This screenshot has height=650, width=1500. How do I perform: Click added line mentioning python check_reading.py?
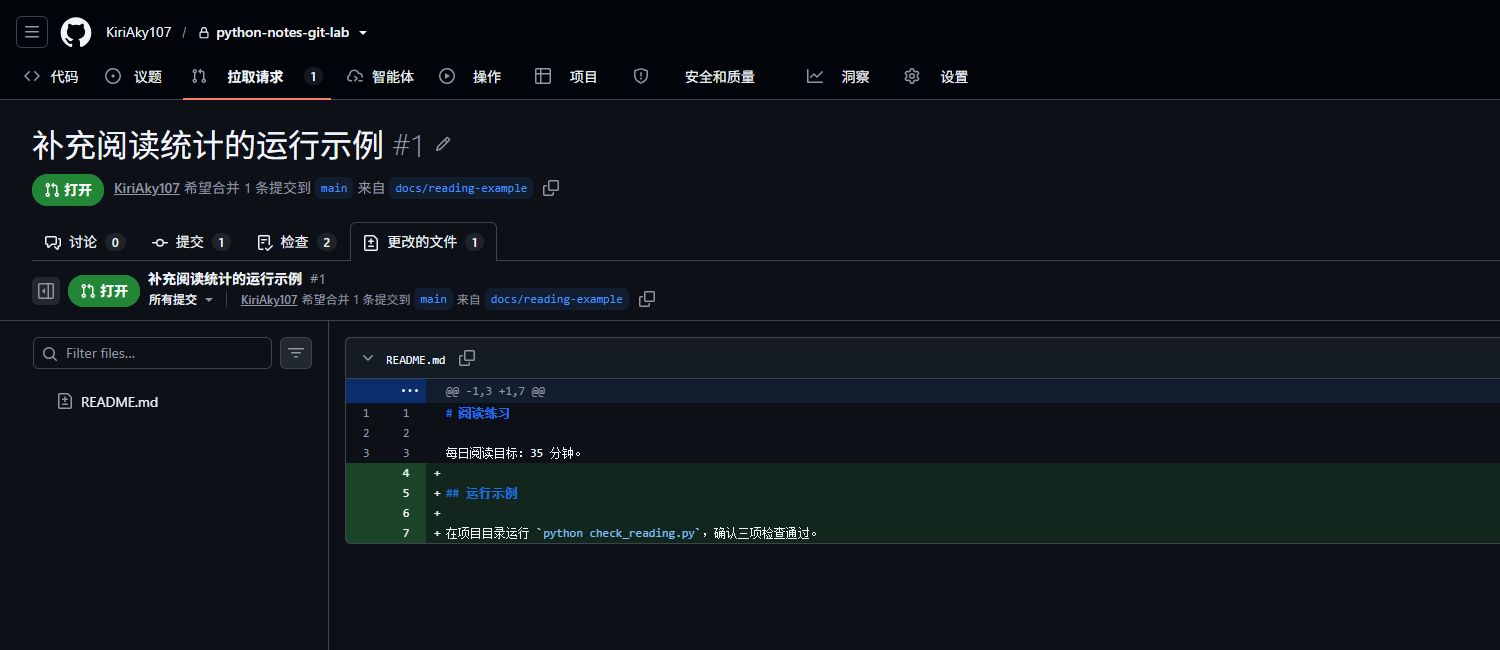pos(632,533)
